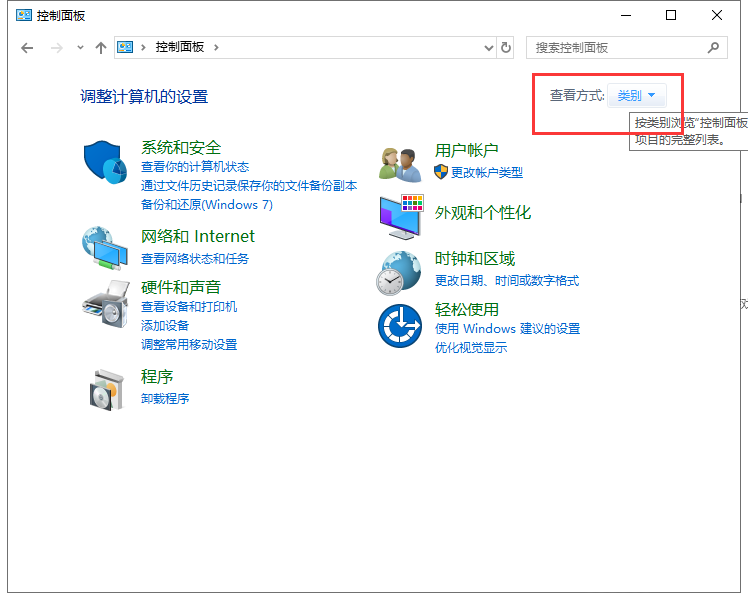Open 时钟和区域 category heading
This screenshot has width=748, height=600.
tap(475, 259)
